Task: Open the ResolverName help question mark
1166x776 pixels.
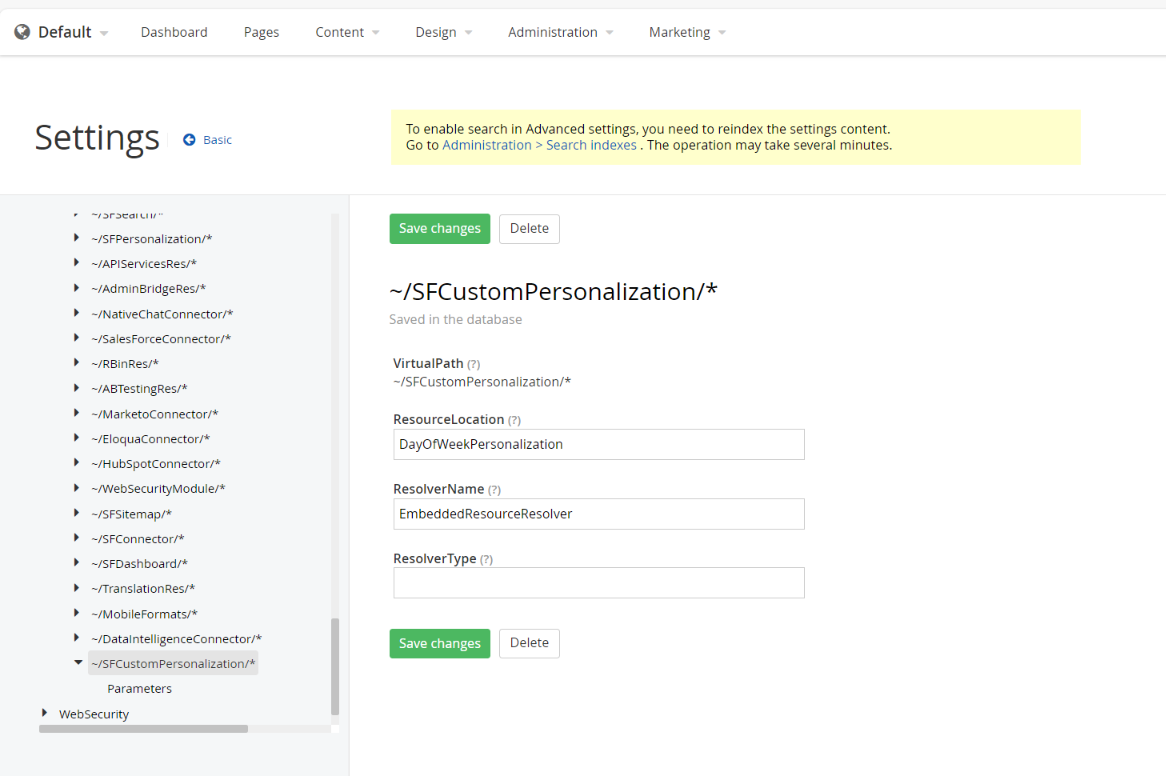Action: [495, 490]
